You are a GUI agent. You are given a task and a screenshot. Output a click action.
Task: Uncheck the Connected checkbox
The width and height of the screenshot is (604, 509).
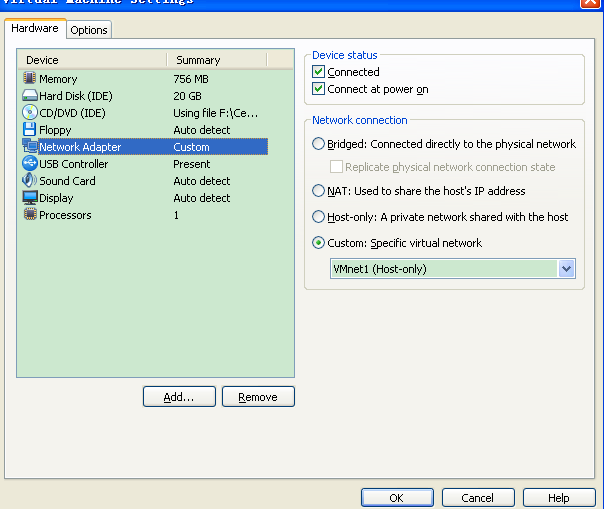click(x=318, y=72)
